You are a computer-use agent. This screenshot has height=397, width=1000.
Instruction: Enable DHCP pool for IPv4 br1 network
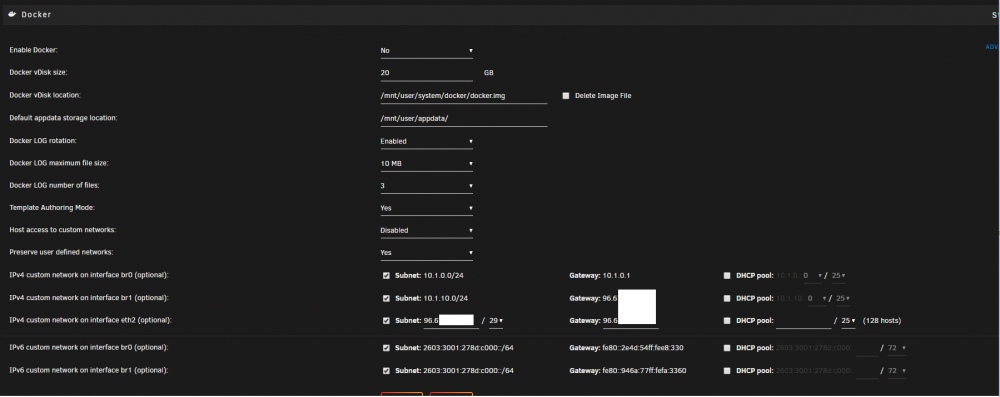tap(727, 298)
